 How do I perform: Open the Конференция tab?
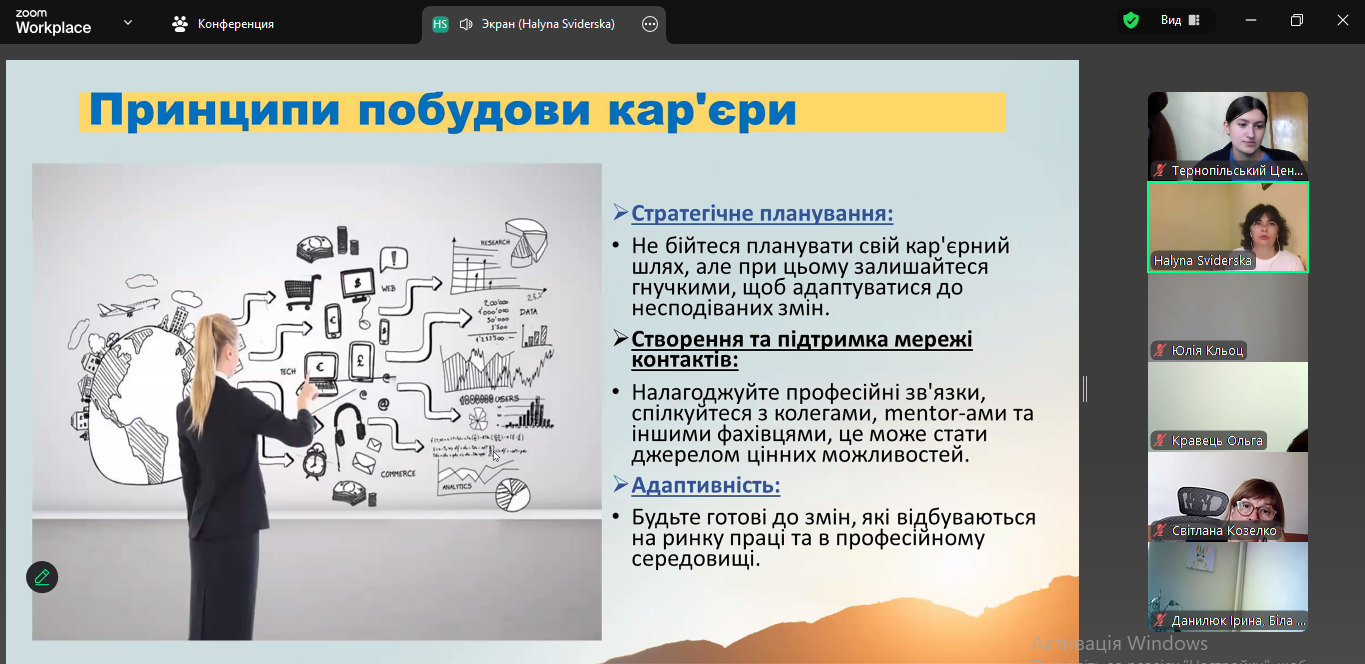223,24
